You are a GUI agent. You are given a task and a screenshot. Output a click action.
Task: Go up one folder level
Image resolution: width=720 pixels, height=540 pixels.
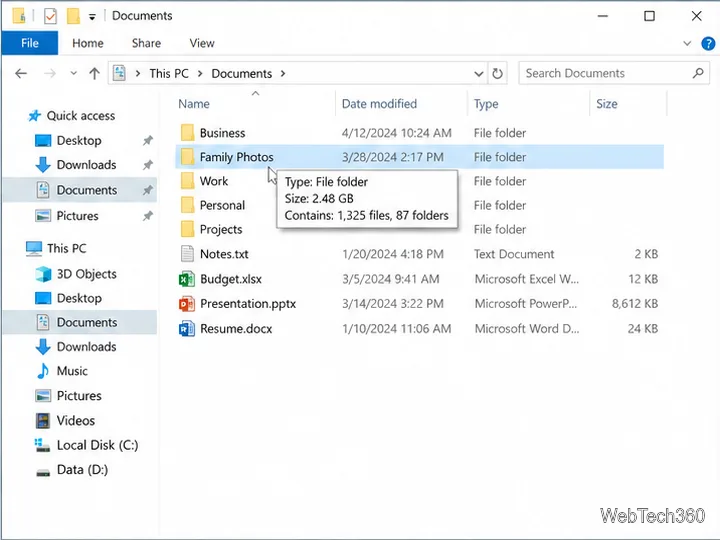(x=95, y=73)
